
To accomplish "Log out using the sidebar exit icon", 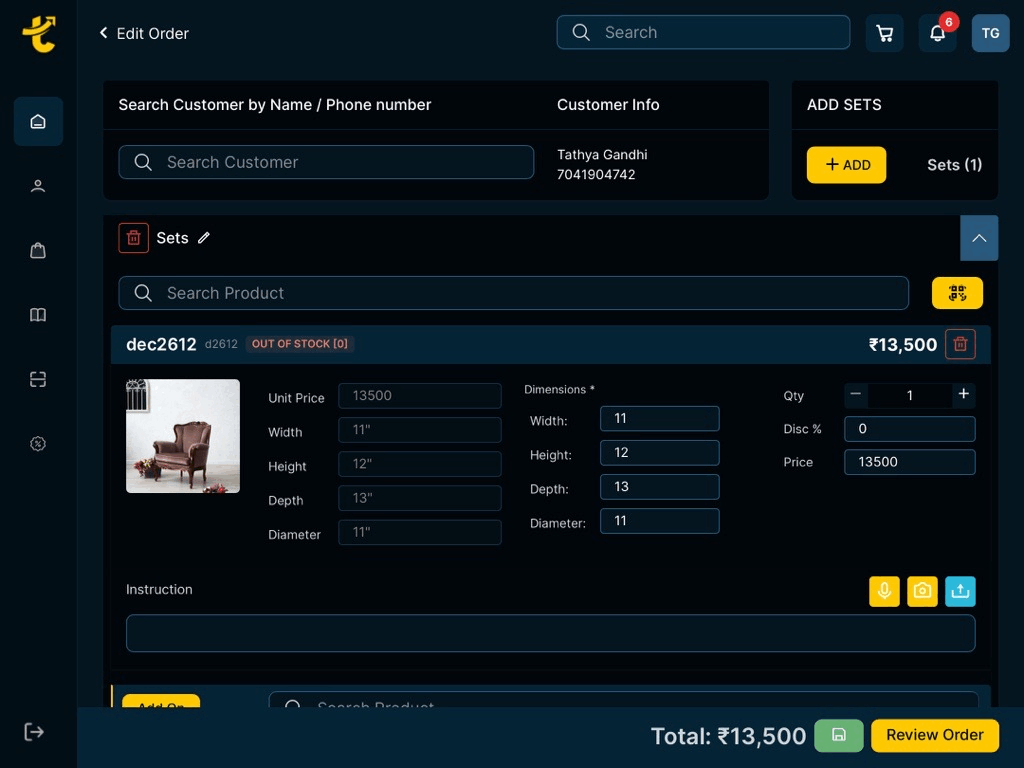I will tap(34, 732).
